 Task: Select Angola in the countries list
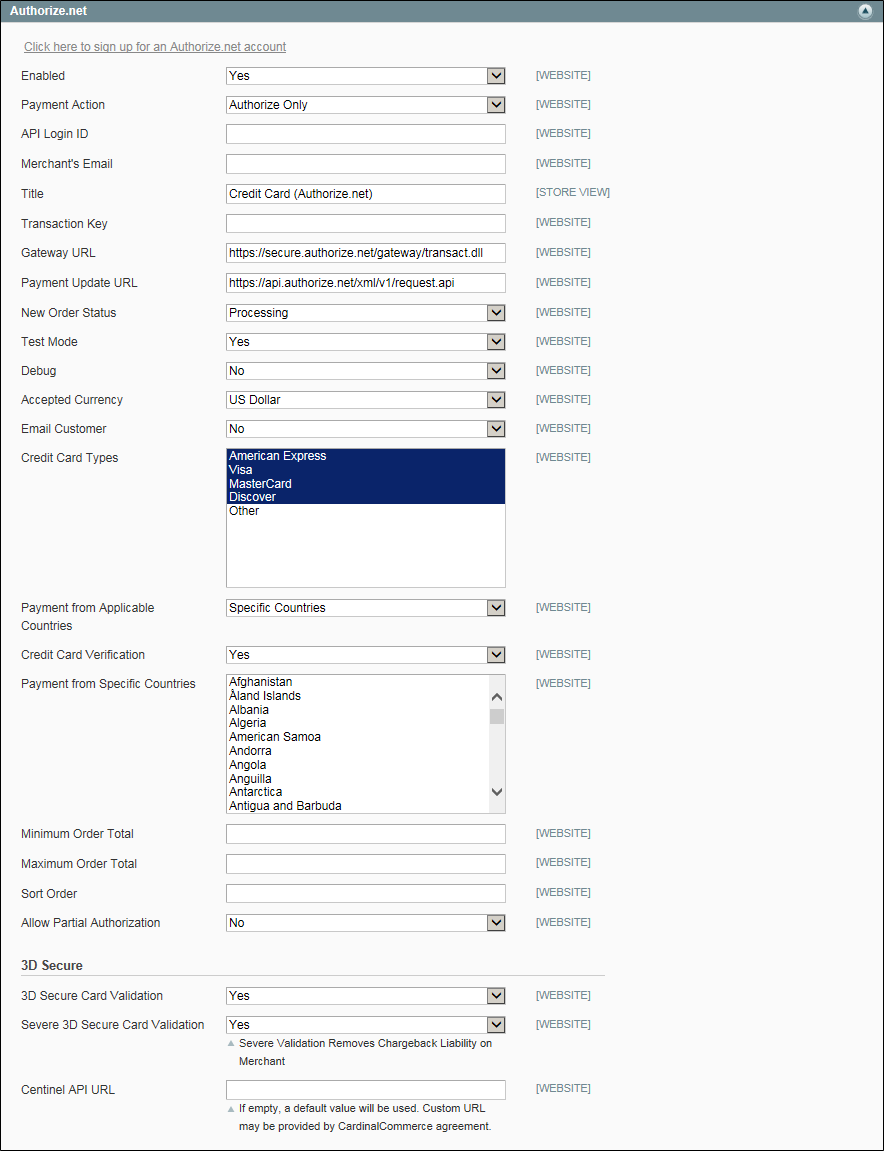(358, 765)
